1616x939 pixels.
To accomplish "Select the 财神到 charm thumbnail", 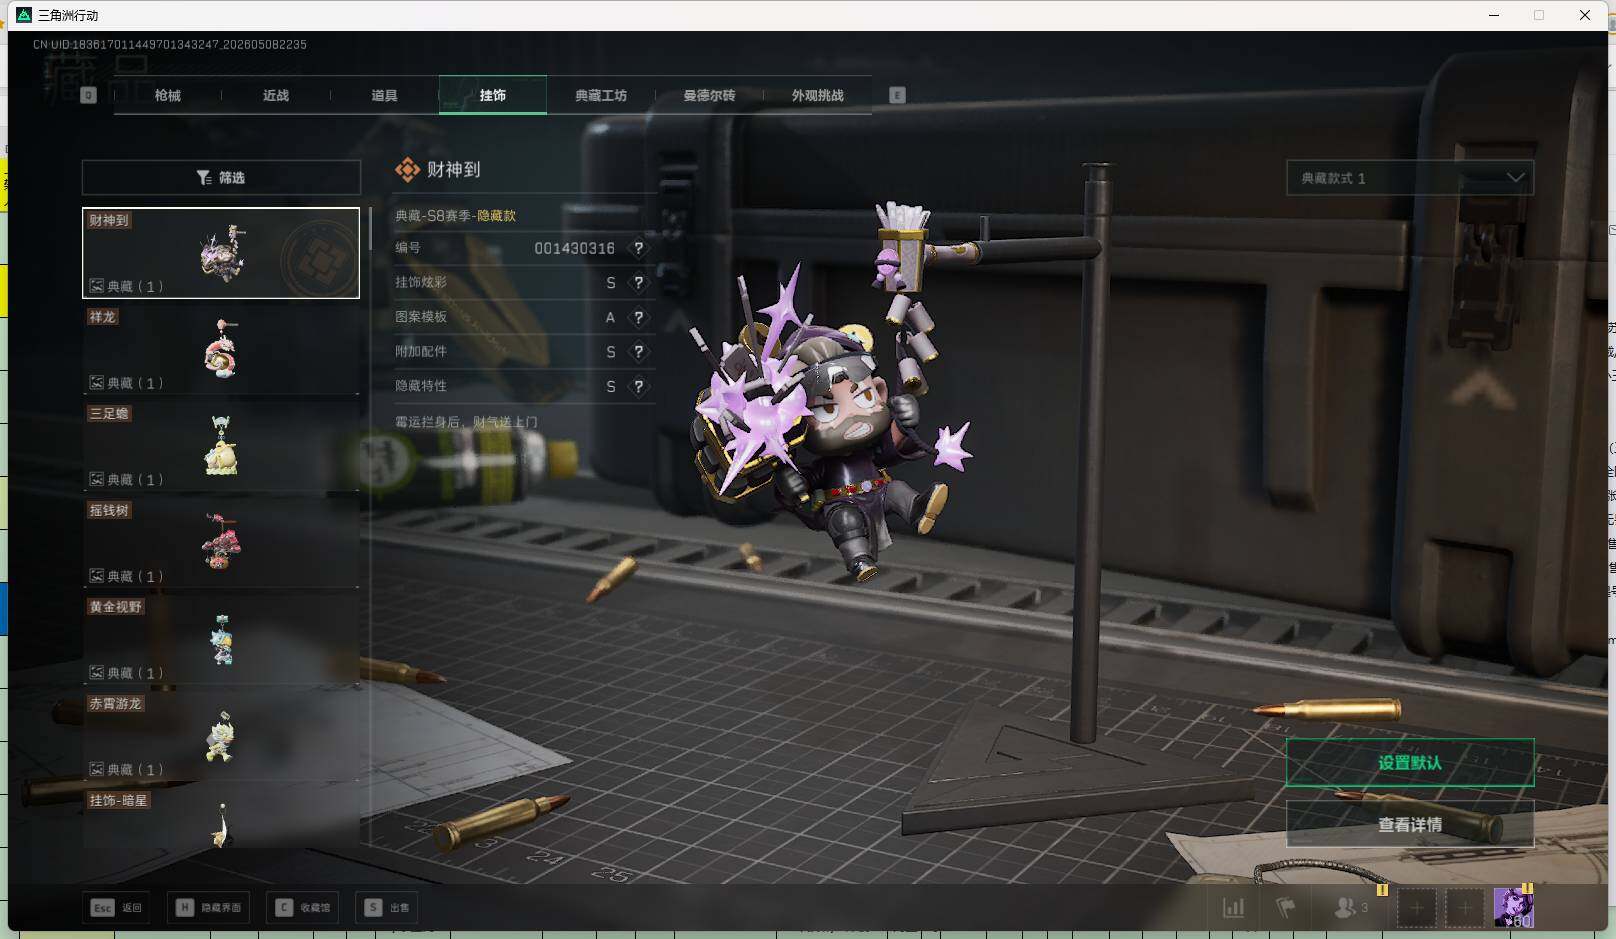I will point(221,253).
